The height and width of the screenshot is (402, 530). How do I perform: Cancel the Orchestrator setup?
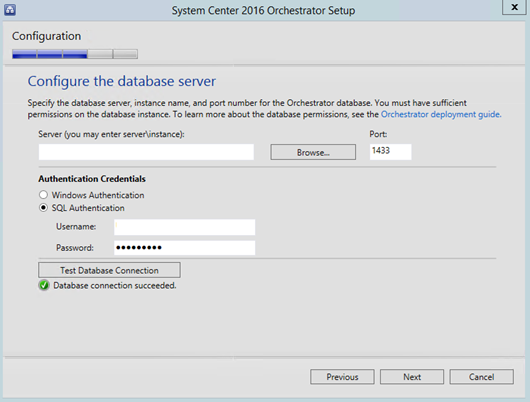point(481,377)
